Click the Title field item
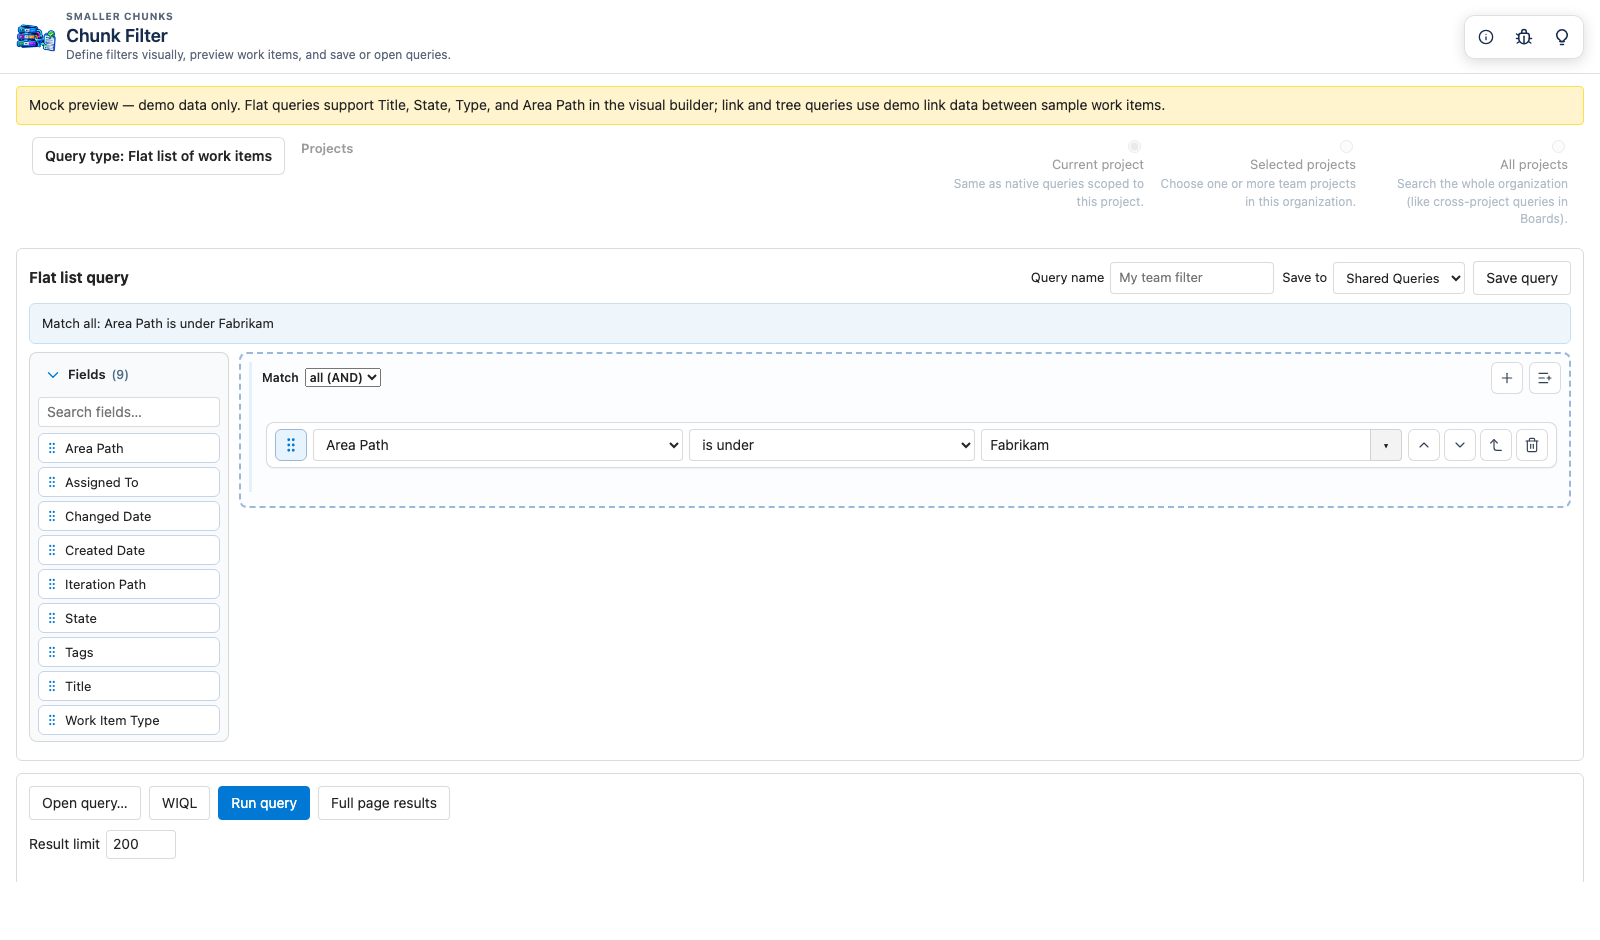This screenshot has width=1600, height=940. tap(129, 686)
